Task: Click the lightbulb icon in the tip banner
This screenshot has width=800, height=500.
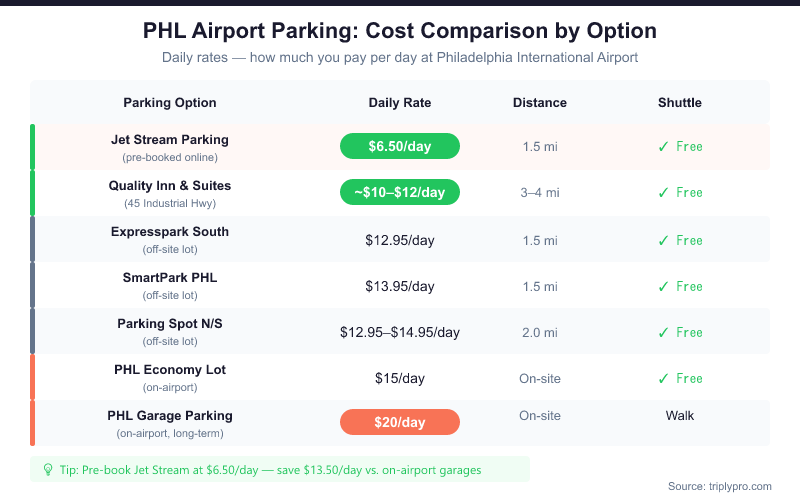Action: [47, 469]
